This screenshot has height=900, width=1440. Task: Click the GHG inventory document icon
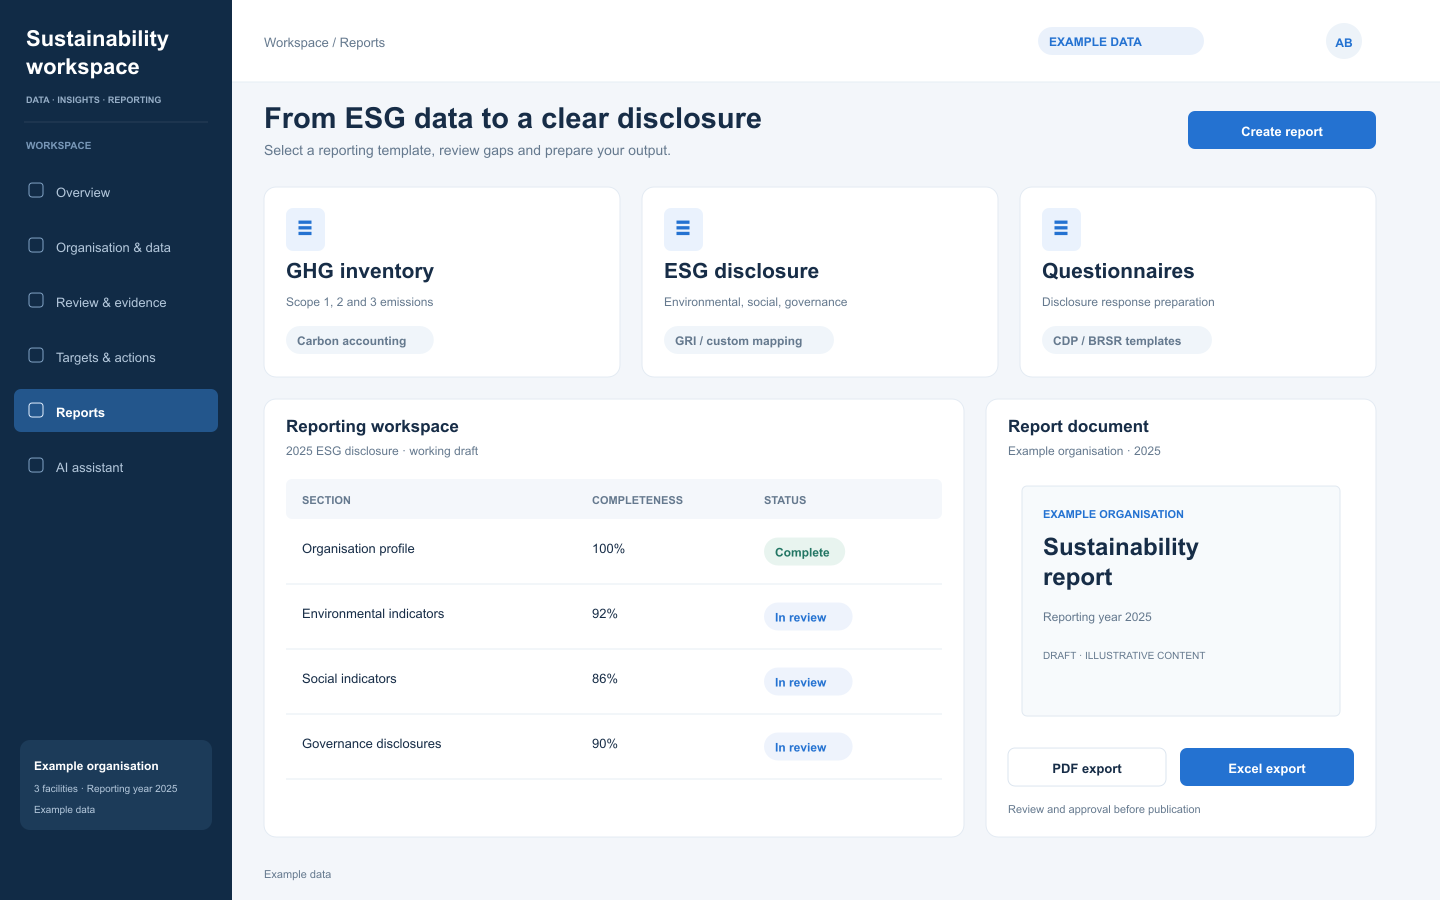click(305, 229)
